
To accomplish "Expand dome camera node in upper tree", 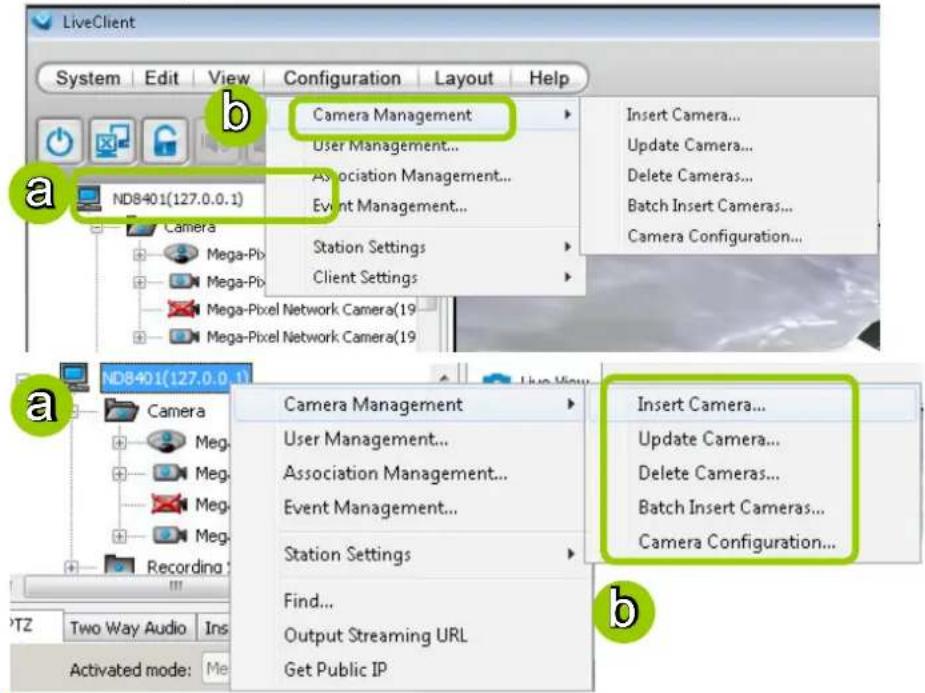I will [x=139, y=255].
